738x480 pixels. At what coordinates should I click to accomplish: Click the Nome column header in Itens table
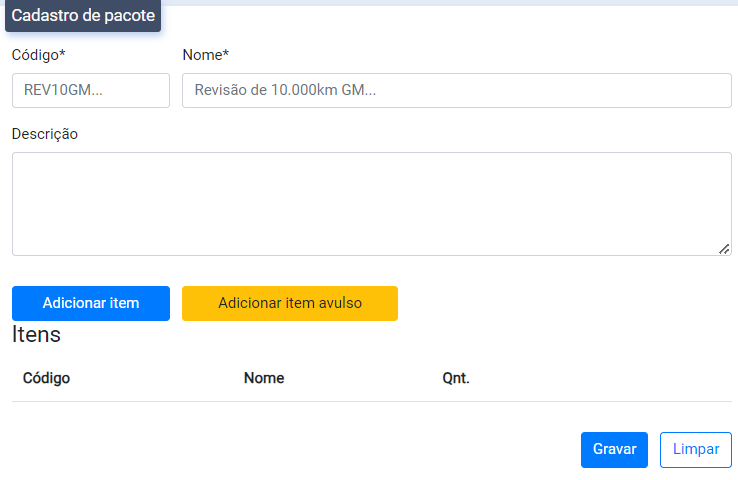(264, 378)
